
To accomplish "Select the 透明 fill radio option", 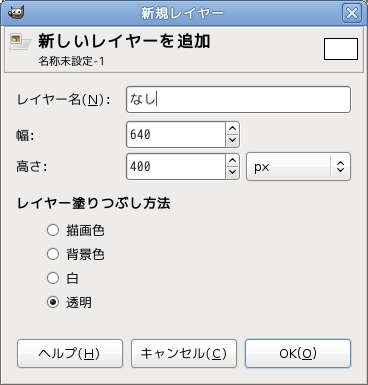I will point(53,302).
